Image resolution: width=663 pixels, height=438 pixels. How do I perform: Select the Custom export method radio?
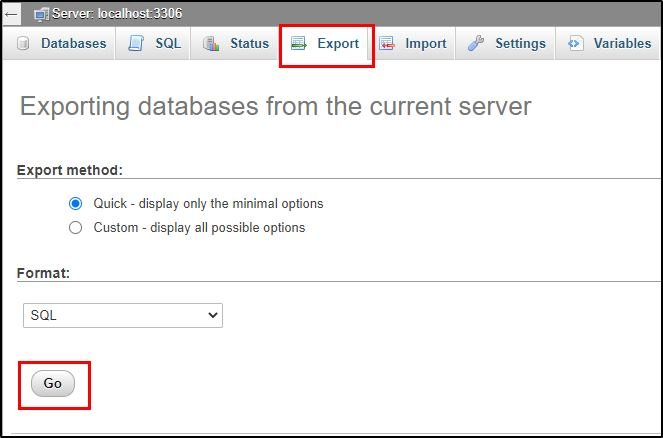[x=75, y=228]
